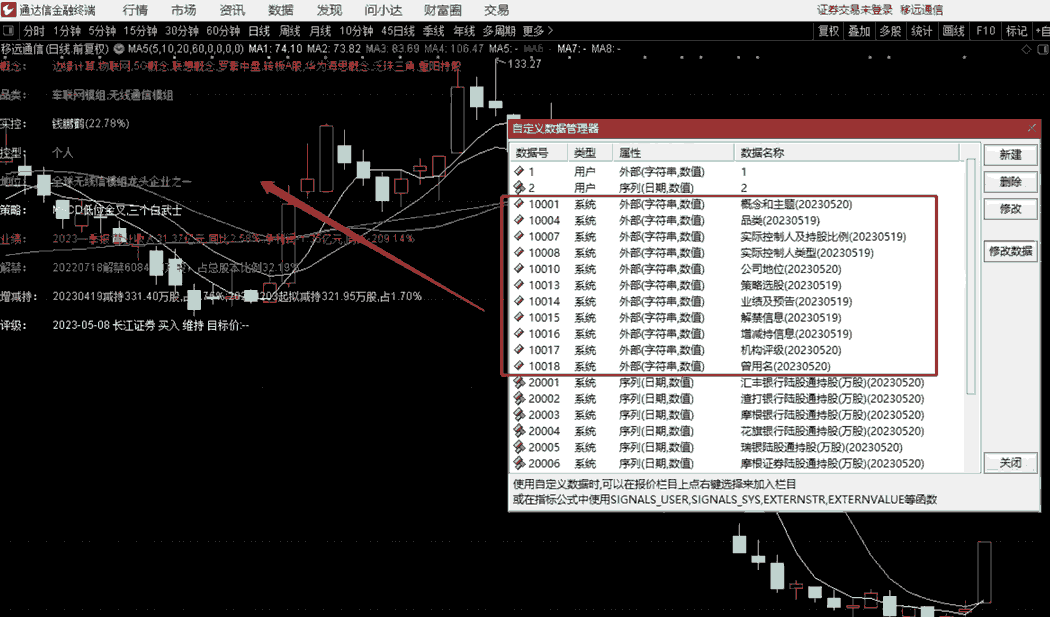Switch chart to 分时 view
Screen dimensions: 1050x617
[33, 31]
